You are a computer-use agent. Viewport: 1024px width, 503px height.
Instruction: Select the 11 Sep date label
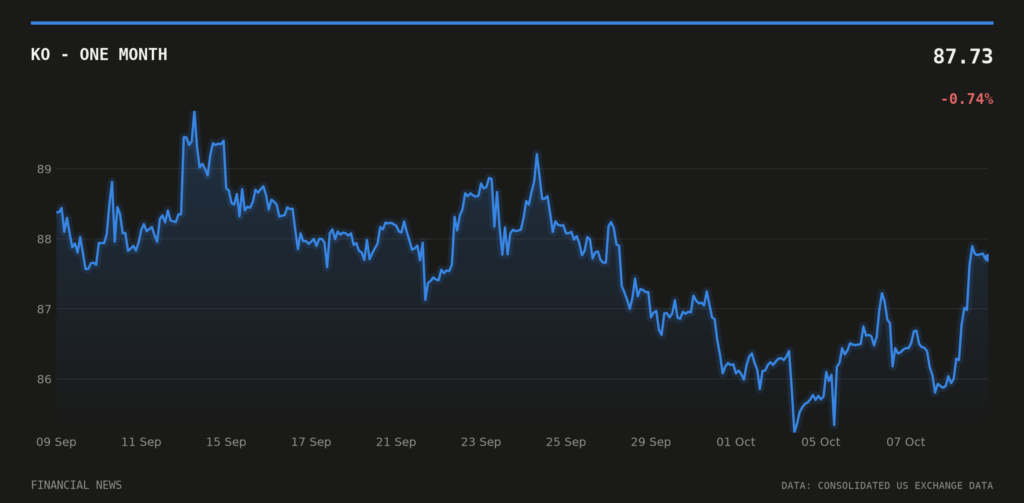(141, 442)
